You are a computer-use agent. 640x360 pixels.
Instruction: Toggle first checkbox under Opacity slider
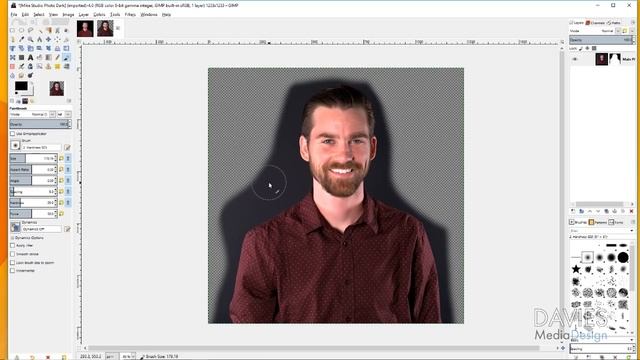coord(13,133)
